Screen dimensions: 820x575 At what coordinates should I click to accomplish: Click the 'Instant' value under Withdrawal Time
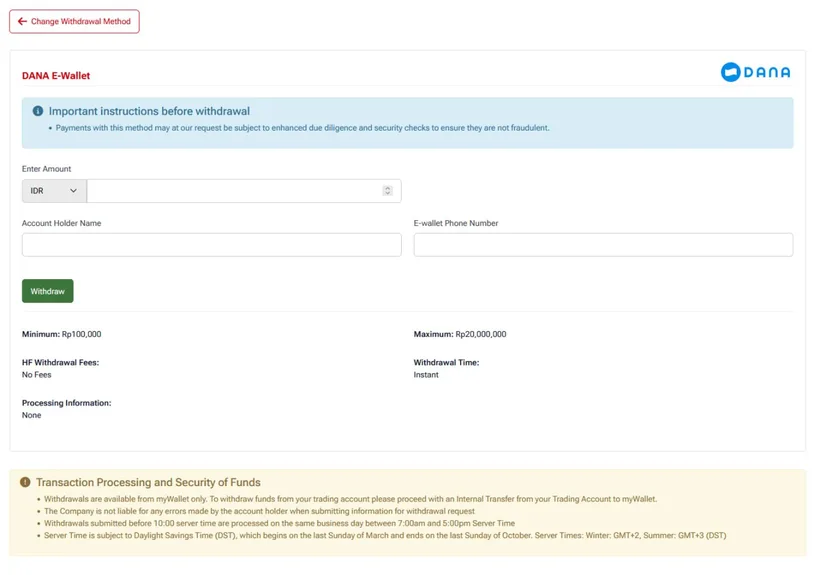[426, 375]
